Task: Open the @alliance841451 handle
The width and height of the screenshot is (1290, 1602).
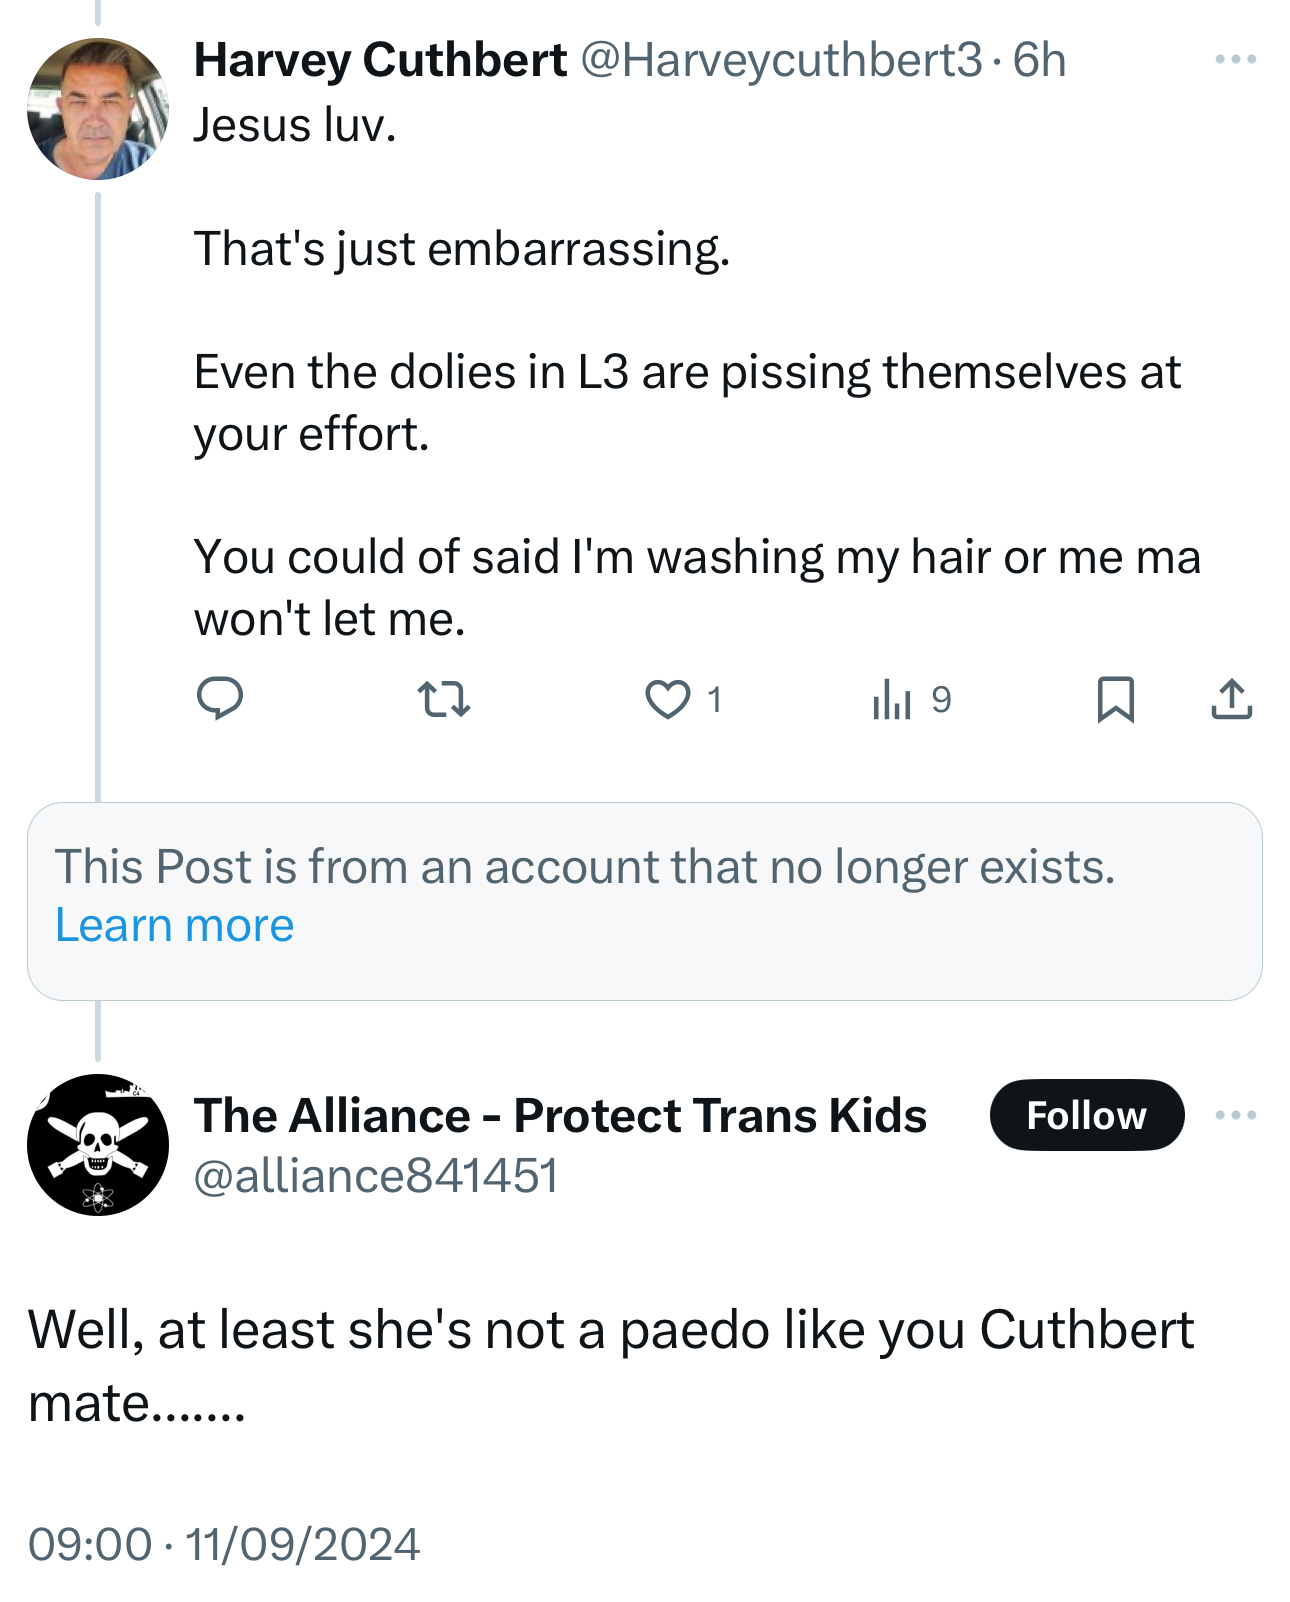Action: 375,1176
